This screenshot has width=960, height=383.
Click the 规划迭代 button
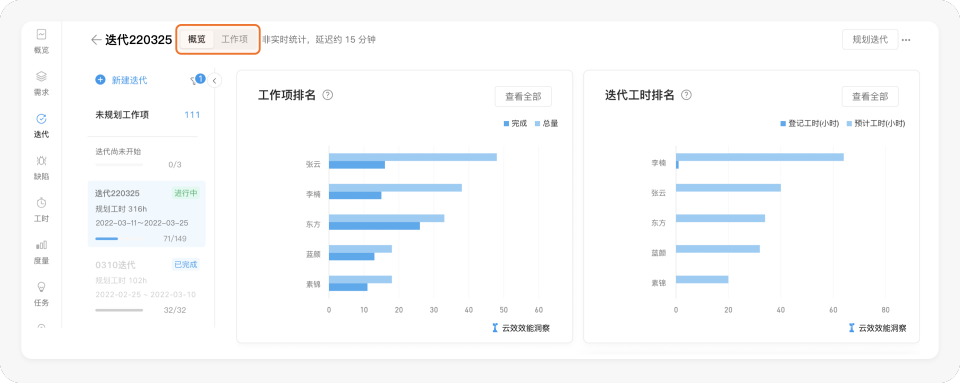870,39
